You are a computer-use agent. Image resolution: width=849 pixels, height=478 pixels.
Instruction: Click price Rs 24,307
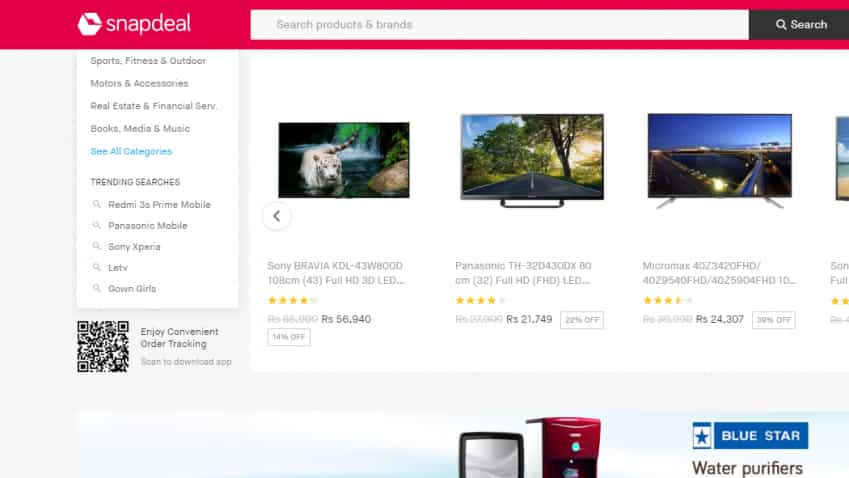720,319
